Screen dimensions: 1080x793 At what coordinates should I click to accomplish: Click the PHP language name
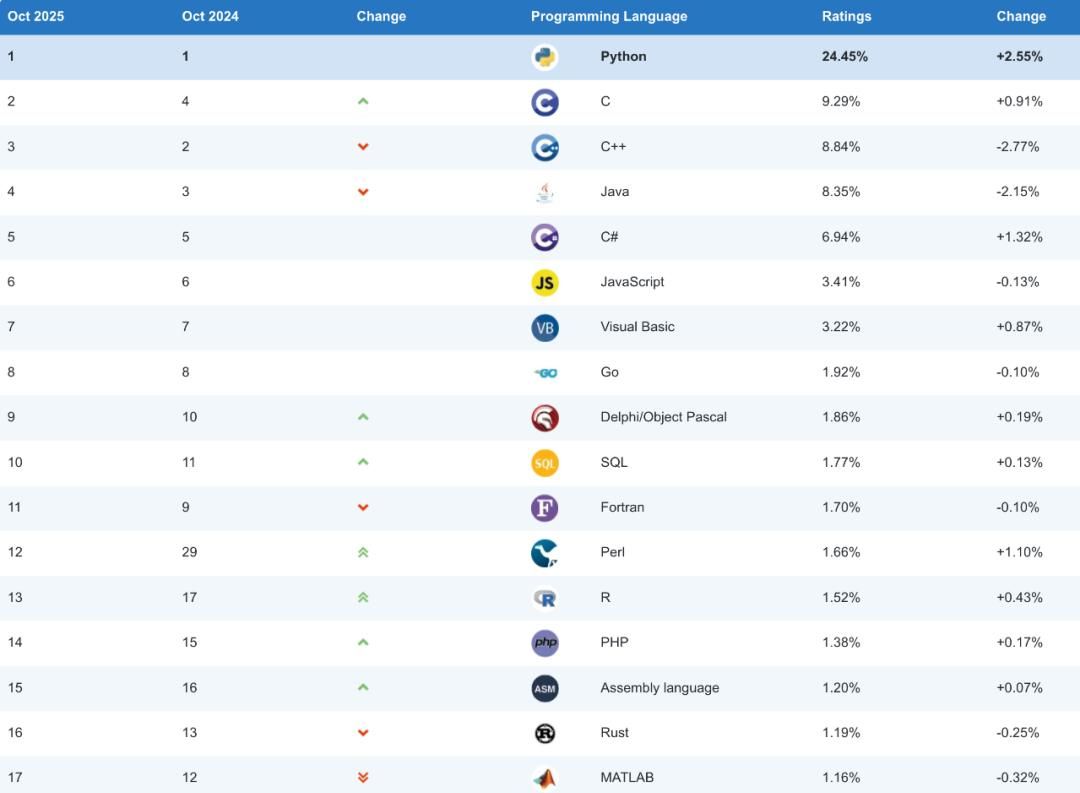coord(614,642)
